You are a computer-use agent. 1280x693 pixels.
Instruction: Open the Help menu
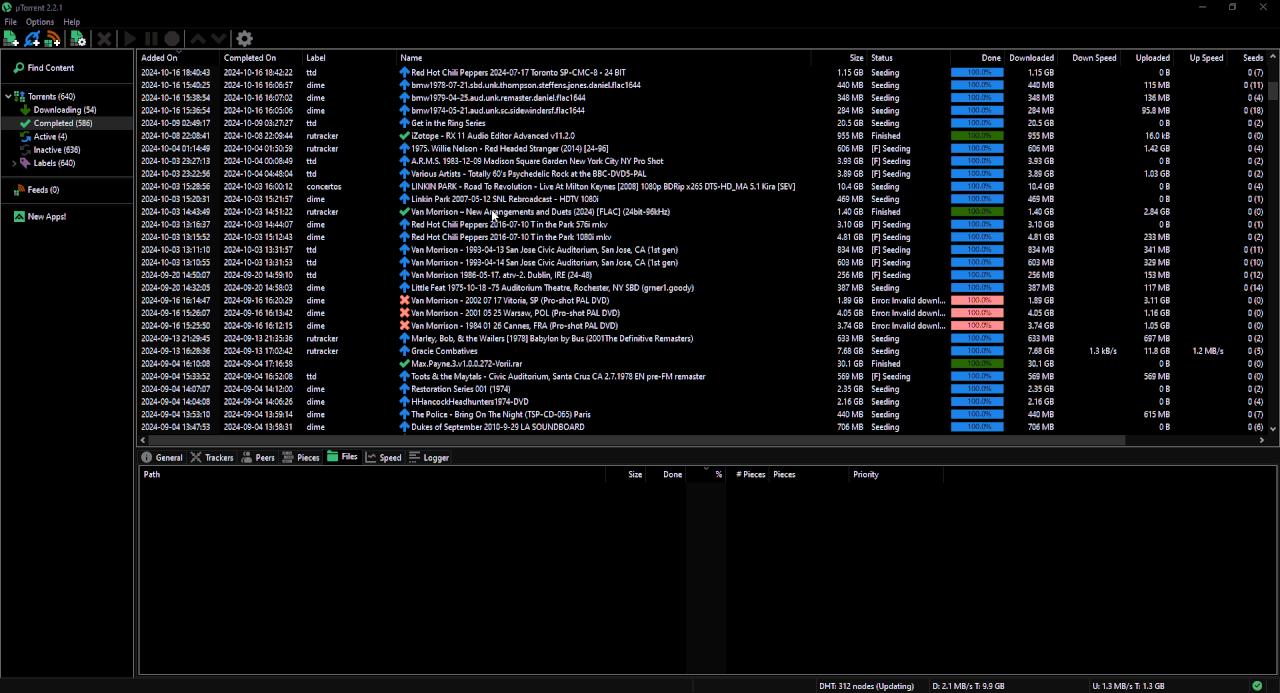click(x=72, y=22)
